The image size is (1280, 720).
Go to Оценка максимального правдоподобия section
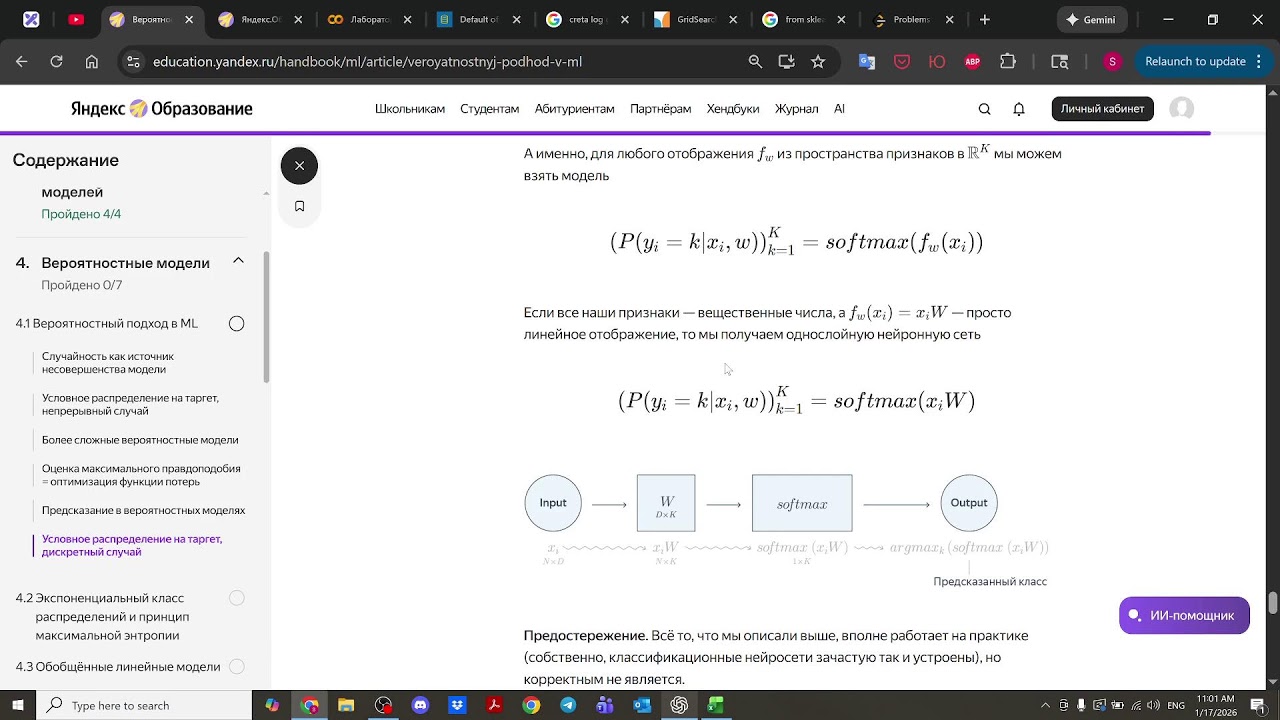[141, 475]
